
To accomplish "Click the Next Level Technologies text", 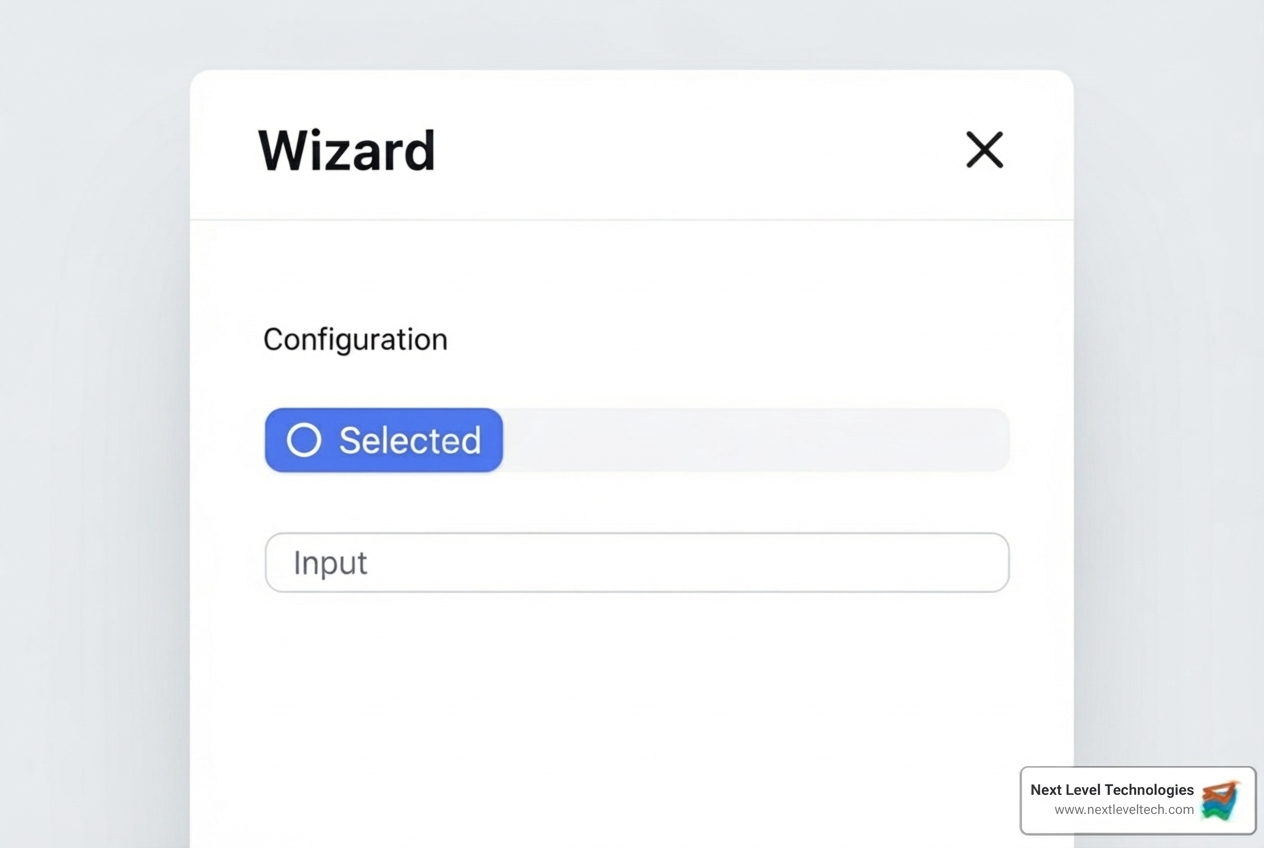I will click(x=1112, y=789).
